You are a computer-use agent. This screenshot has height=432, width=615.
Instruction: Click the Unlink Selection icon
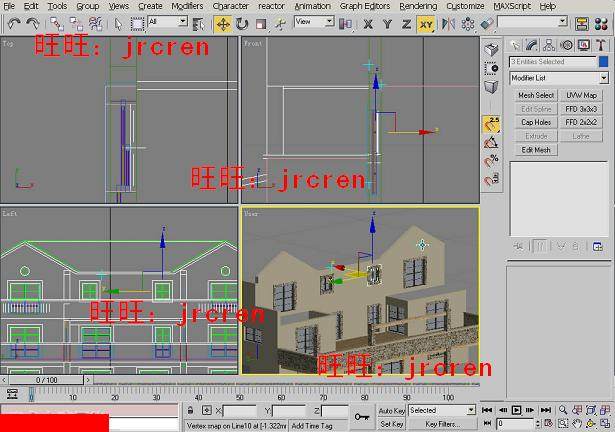(x=76, y=24)
